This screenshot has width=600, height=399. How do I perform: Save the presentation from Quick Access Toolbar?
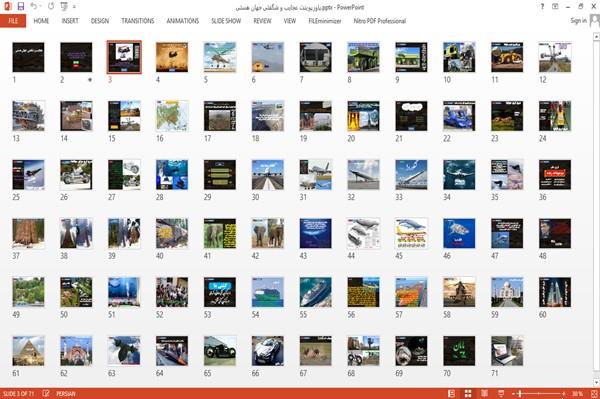pyautogui.click(x=21, y=7)
